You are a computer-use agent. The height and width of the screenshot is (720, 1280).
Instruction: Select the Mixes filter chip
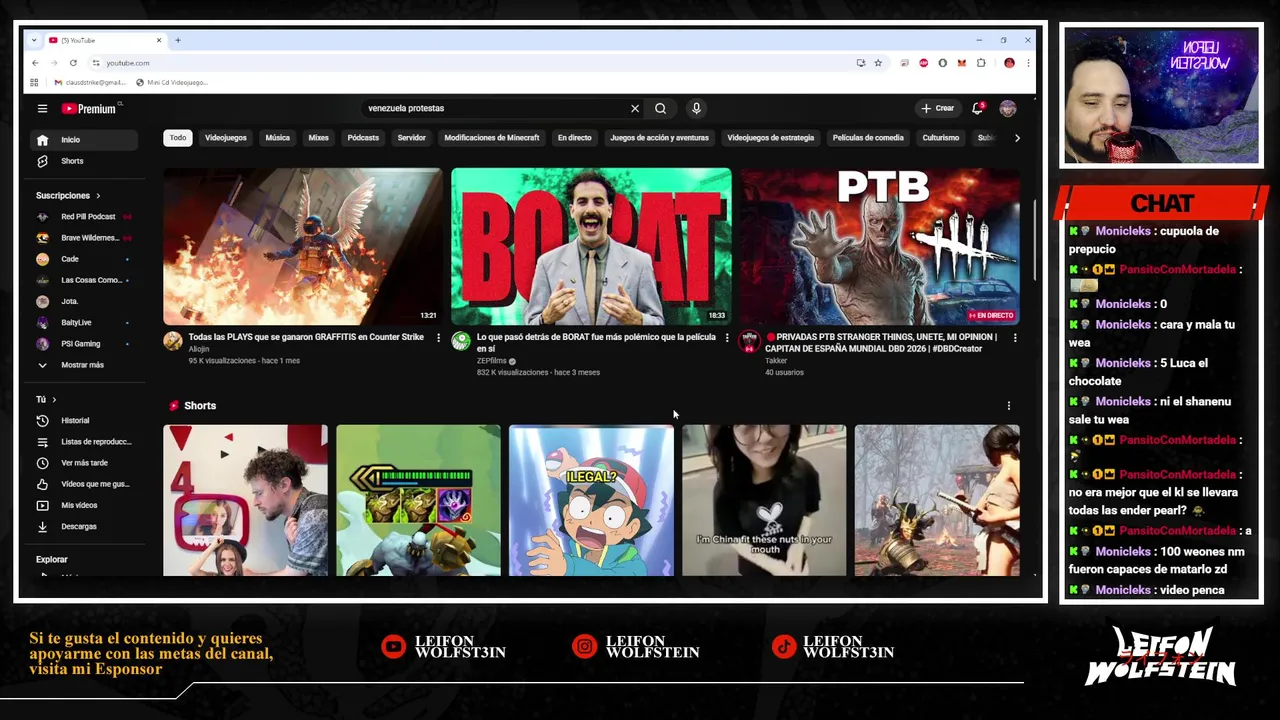point(319,138)
